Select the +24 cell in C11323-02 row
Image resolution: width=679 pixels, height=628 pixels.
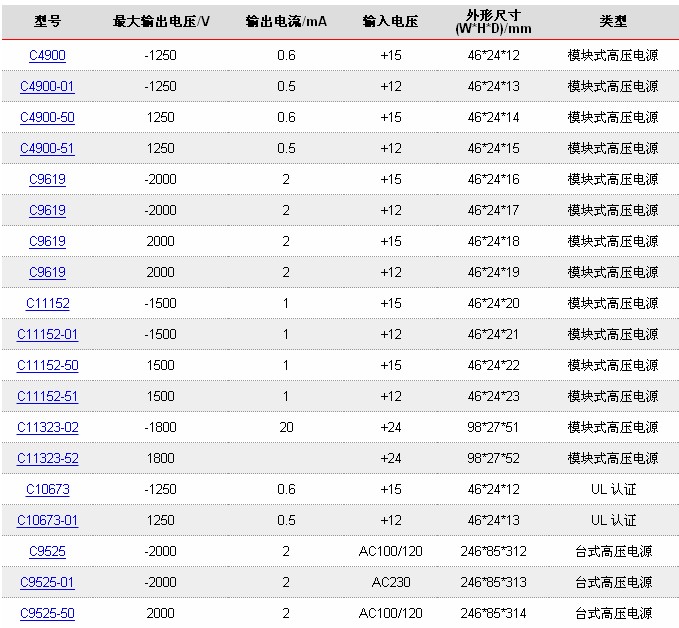tap(391, 427)
